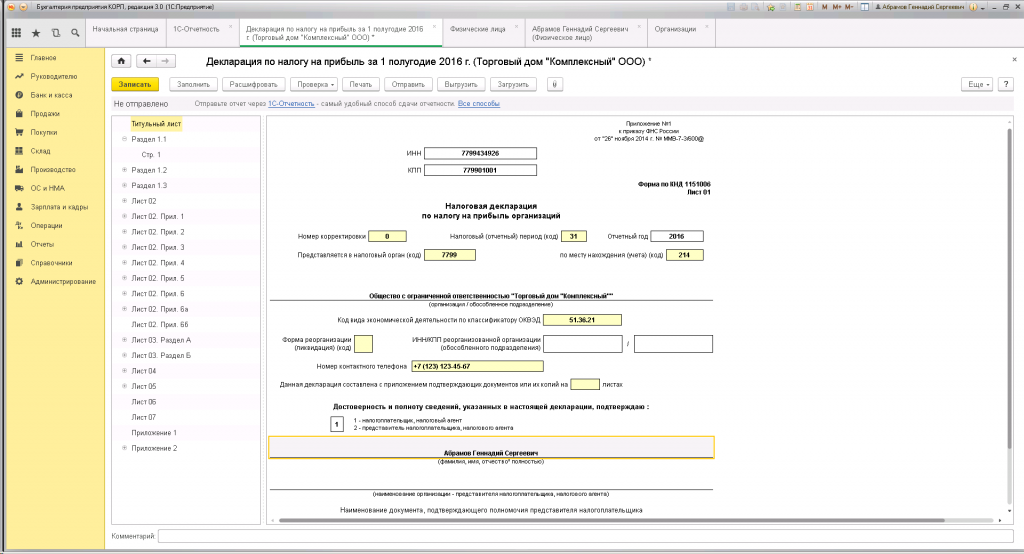Click the Номер корректировки field

(x=387, y=236)
